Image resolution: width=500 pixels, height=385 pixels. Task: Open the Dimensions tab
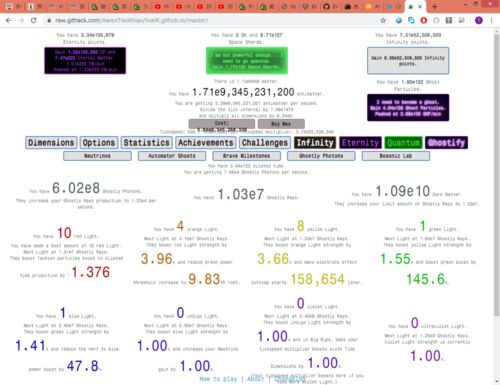(51, 143)
